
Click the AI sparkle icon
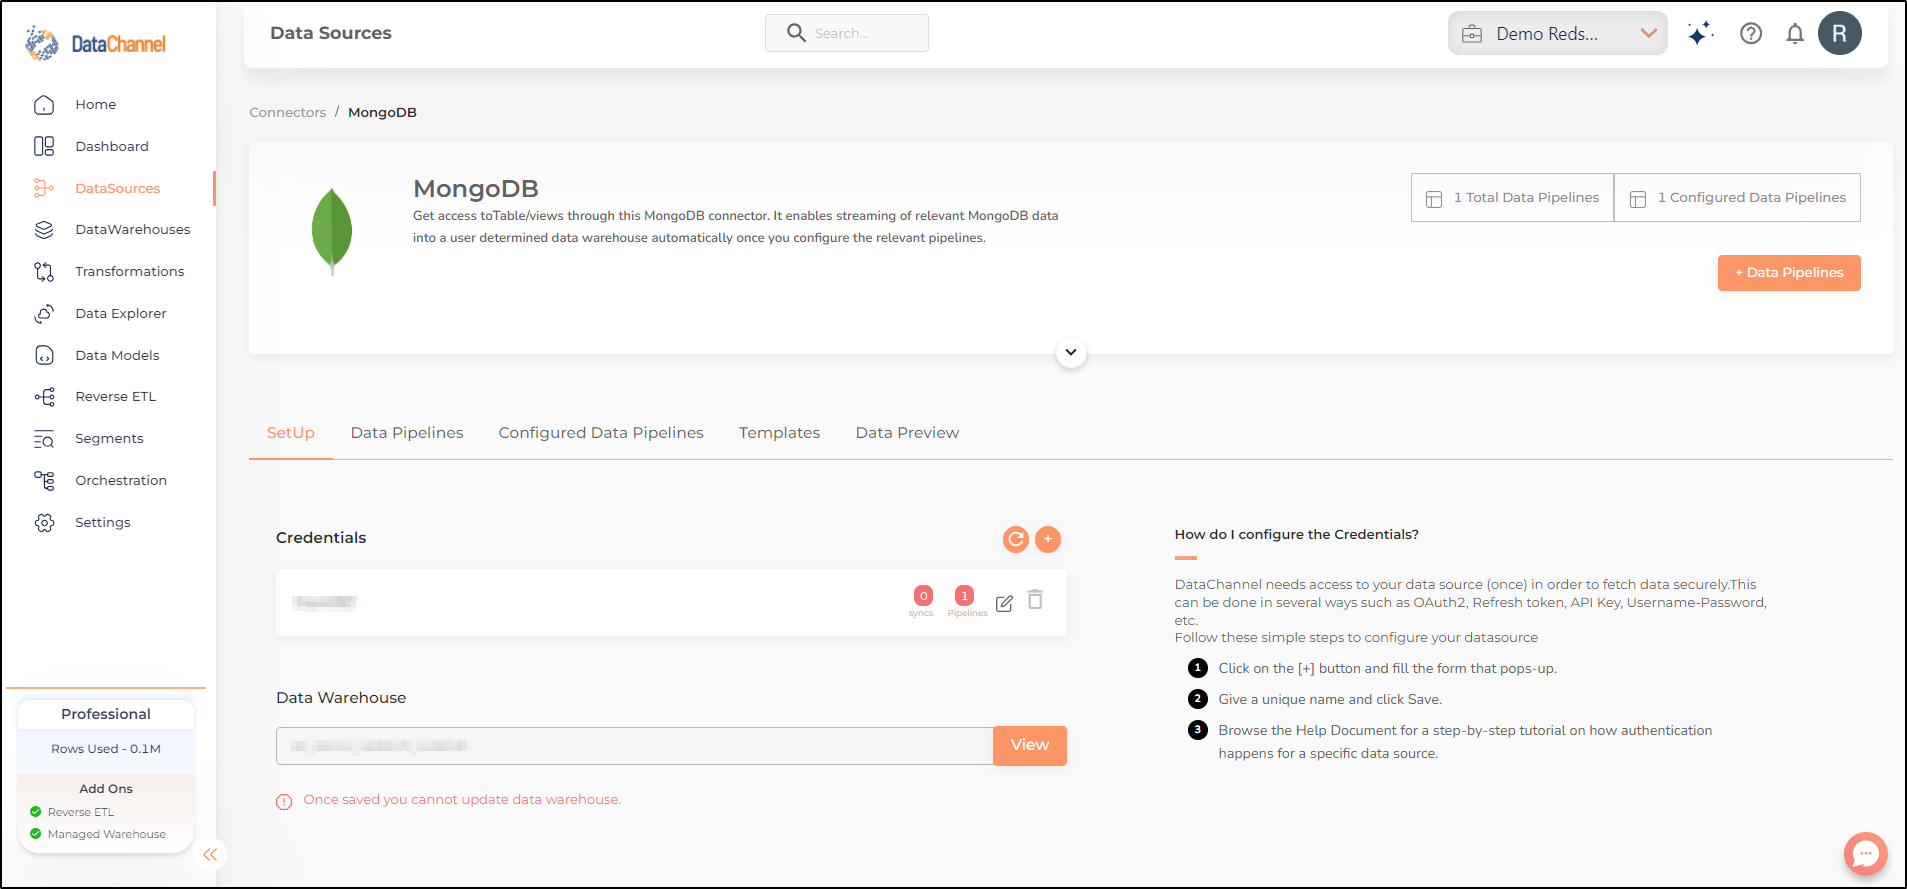pos(1700,33)
